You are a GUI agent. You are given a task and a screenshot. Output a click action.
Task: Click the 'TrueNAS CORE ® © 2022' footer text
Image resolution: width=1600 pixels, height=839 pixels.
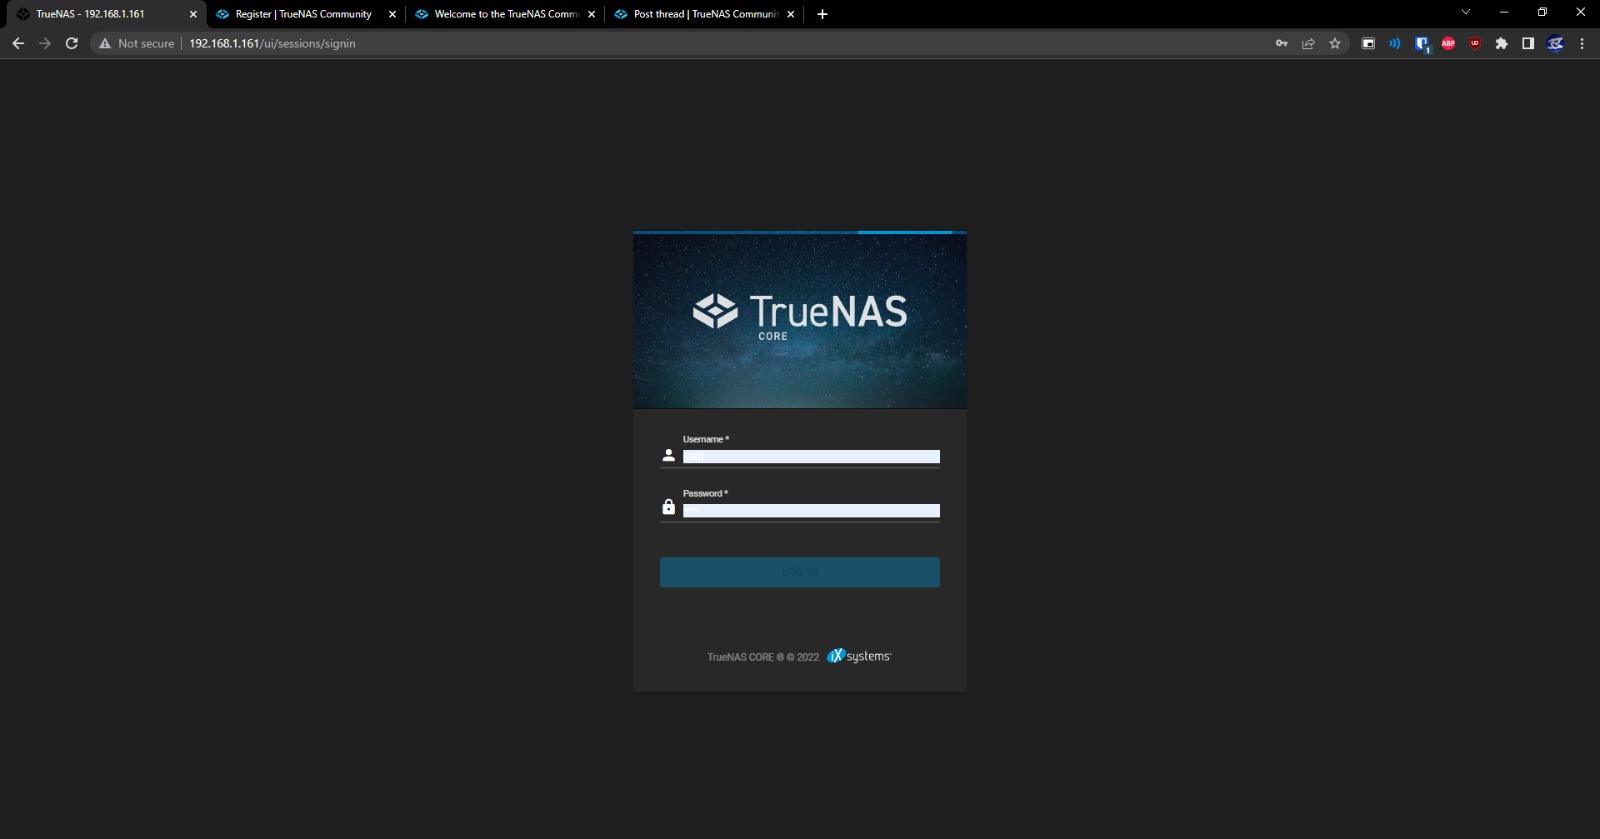763,657
